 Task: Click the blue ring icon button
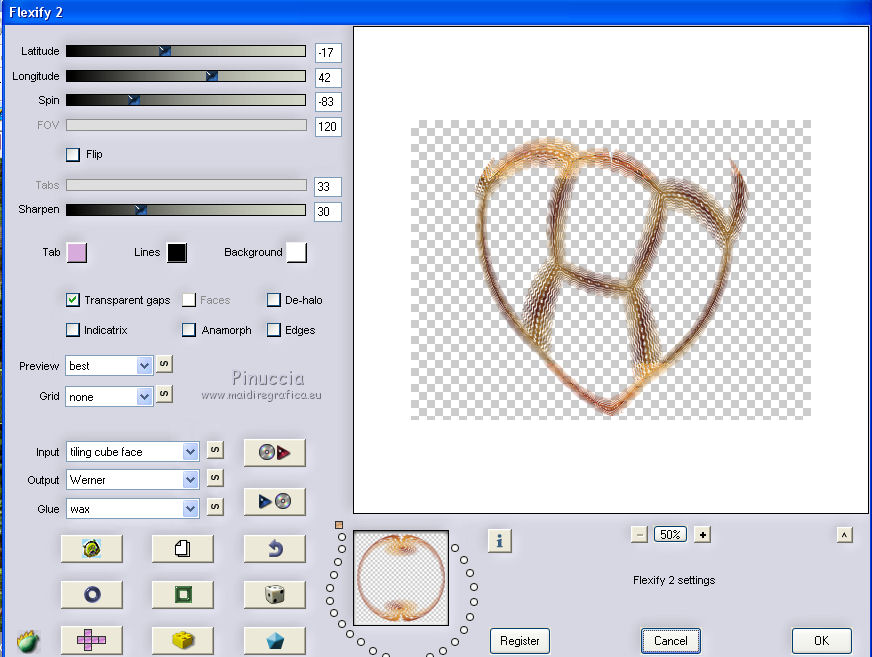[x=92, y=594]
